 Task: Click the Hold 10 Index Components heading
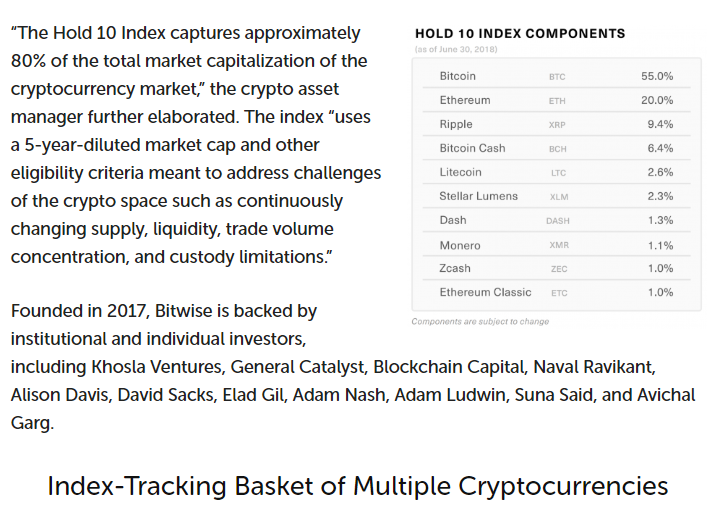520,34
